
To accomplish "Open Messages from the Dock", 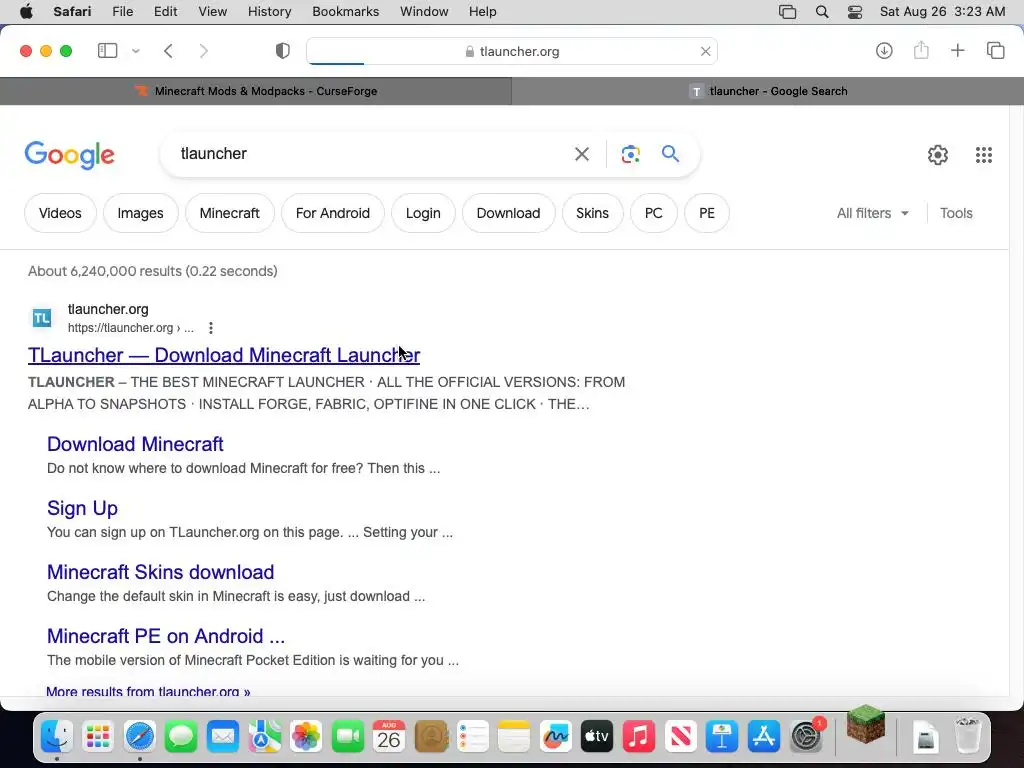I will tap(181, 737).
